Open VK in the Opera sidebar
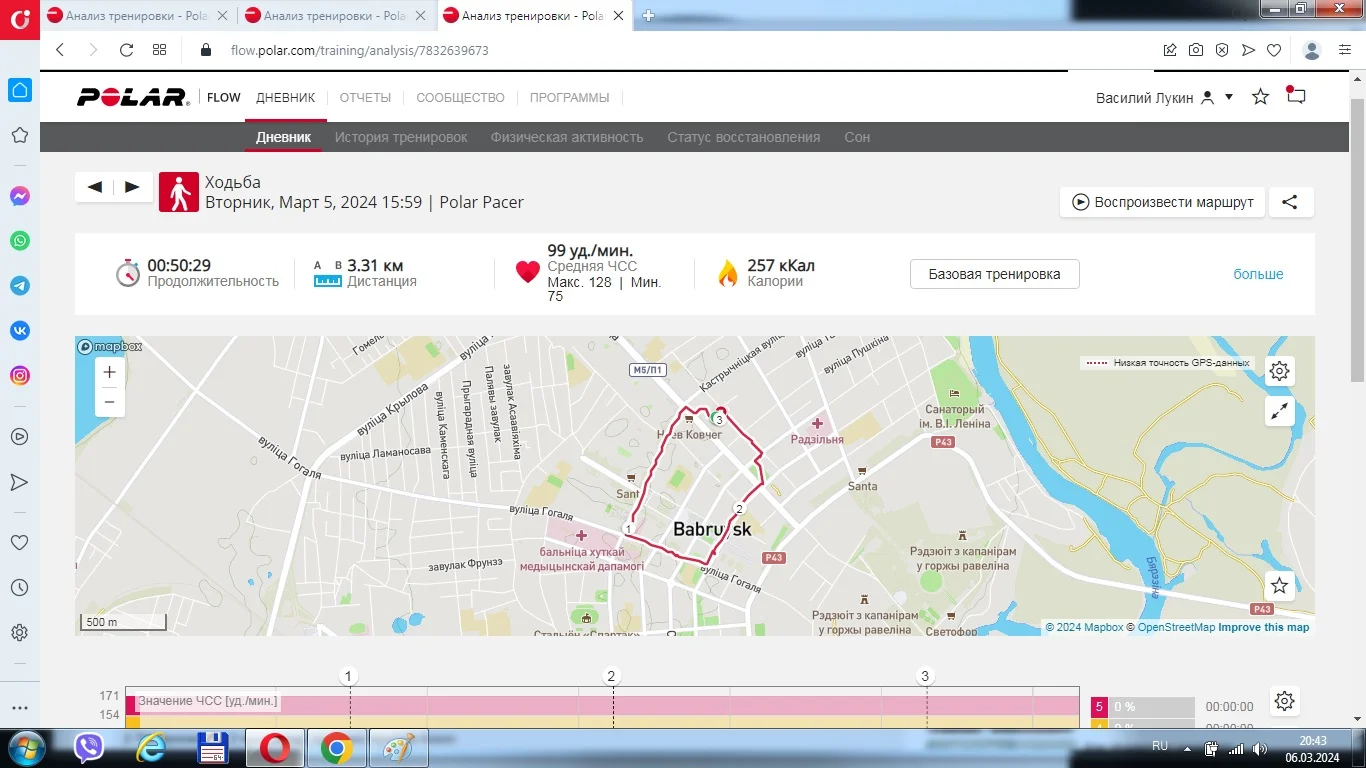 (x=20, y=331)
